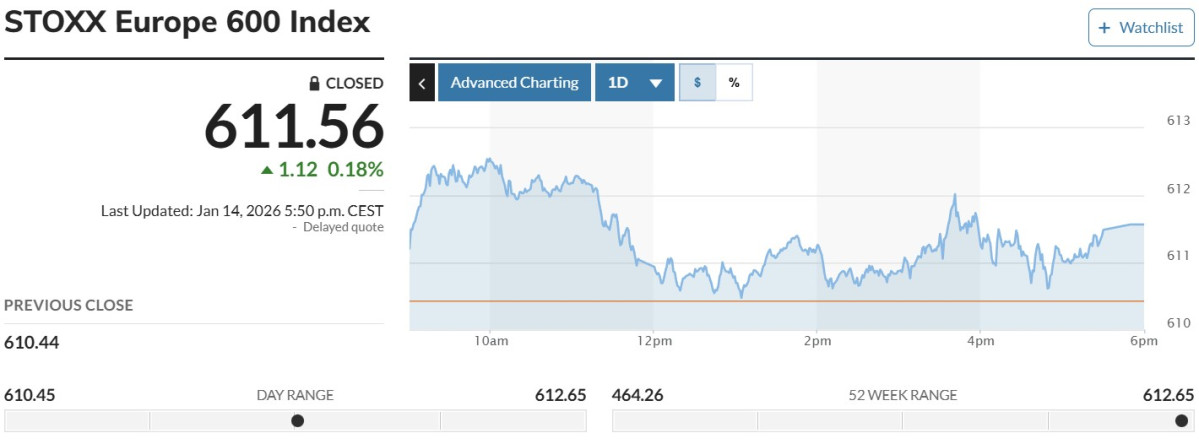Select the 6pm mark on chart axis

click(1143, 341)
